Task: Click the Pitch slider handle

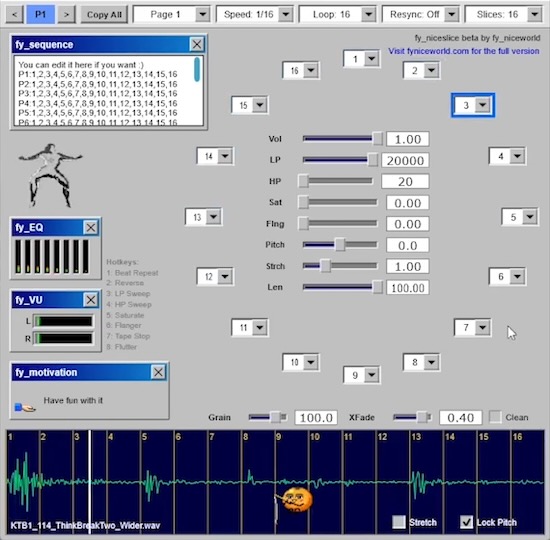Action: coord(340,245)
